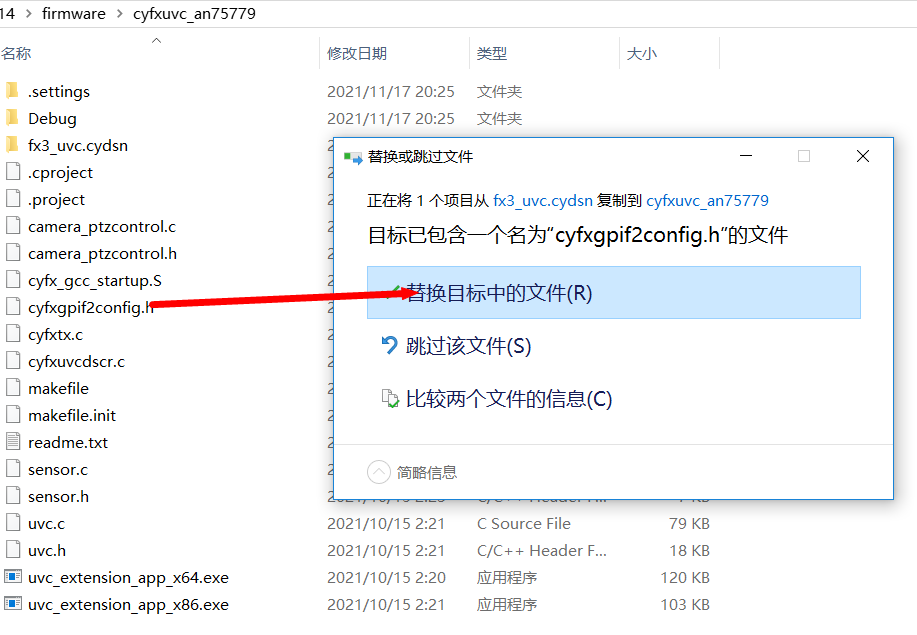Click firmware in the breadcrumb path
Screen dimensions: 917x635
pyautogui.click(x=73, y=13)
